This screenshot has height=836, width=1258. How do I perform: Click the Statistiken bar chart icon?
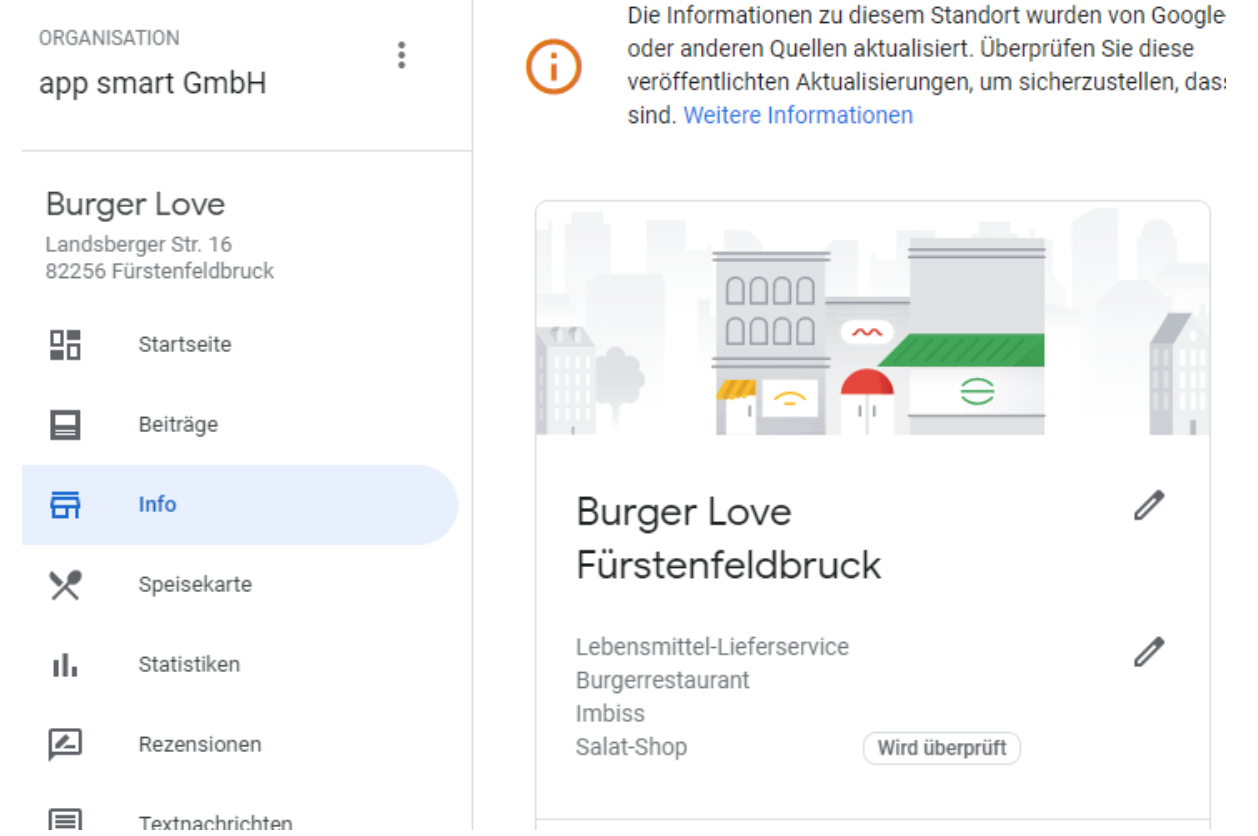tap(66, 665)
